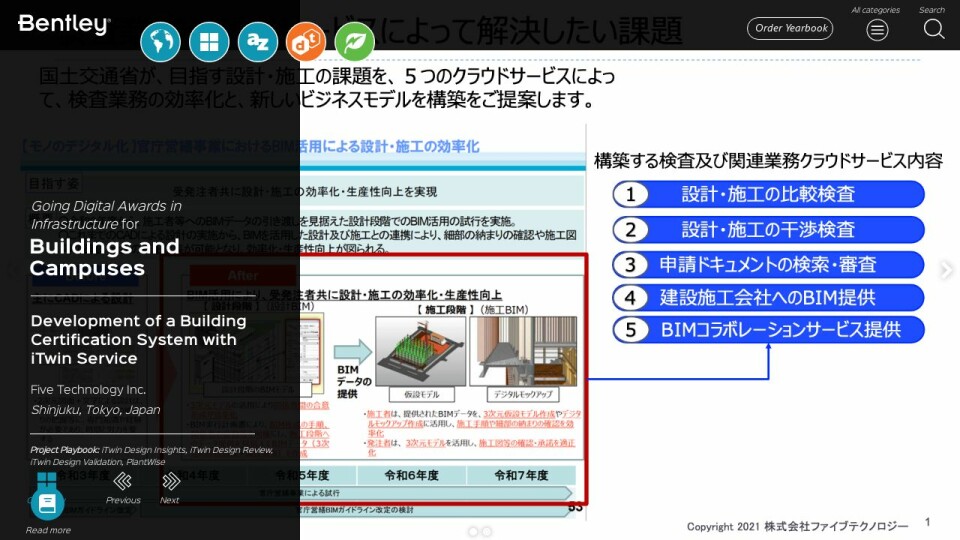
Task: Click the Buildings and Campuses heading
Action: [x=104, y=257]
